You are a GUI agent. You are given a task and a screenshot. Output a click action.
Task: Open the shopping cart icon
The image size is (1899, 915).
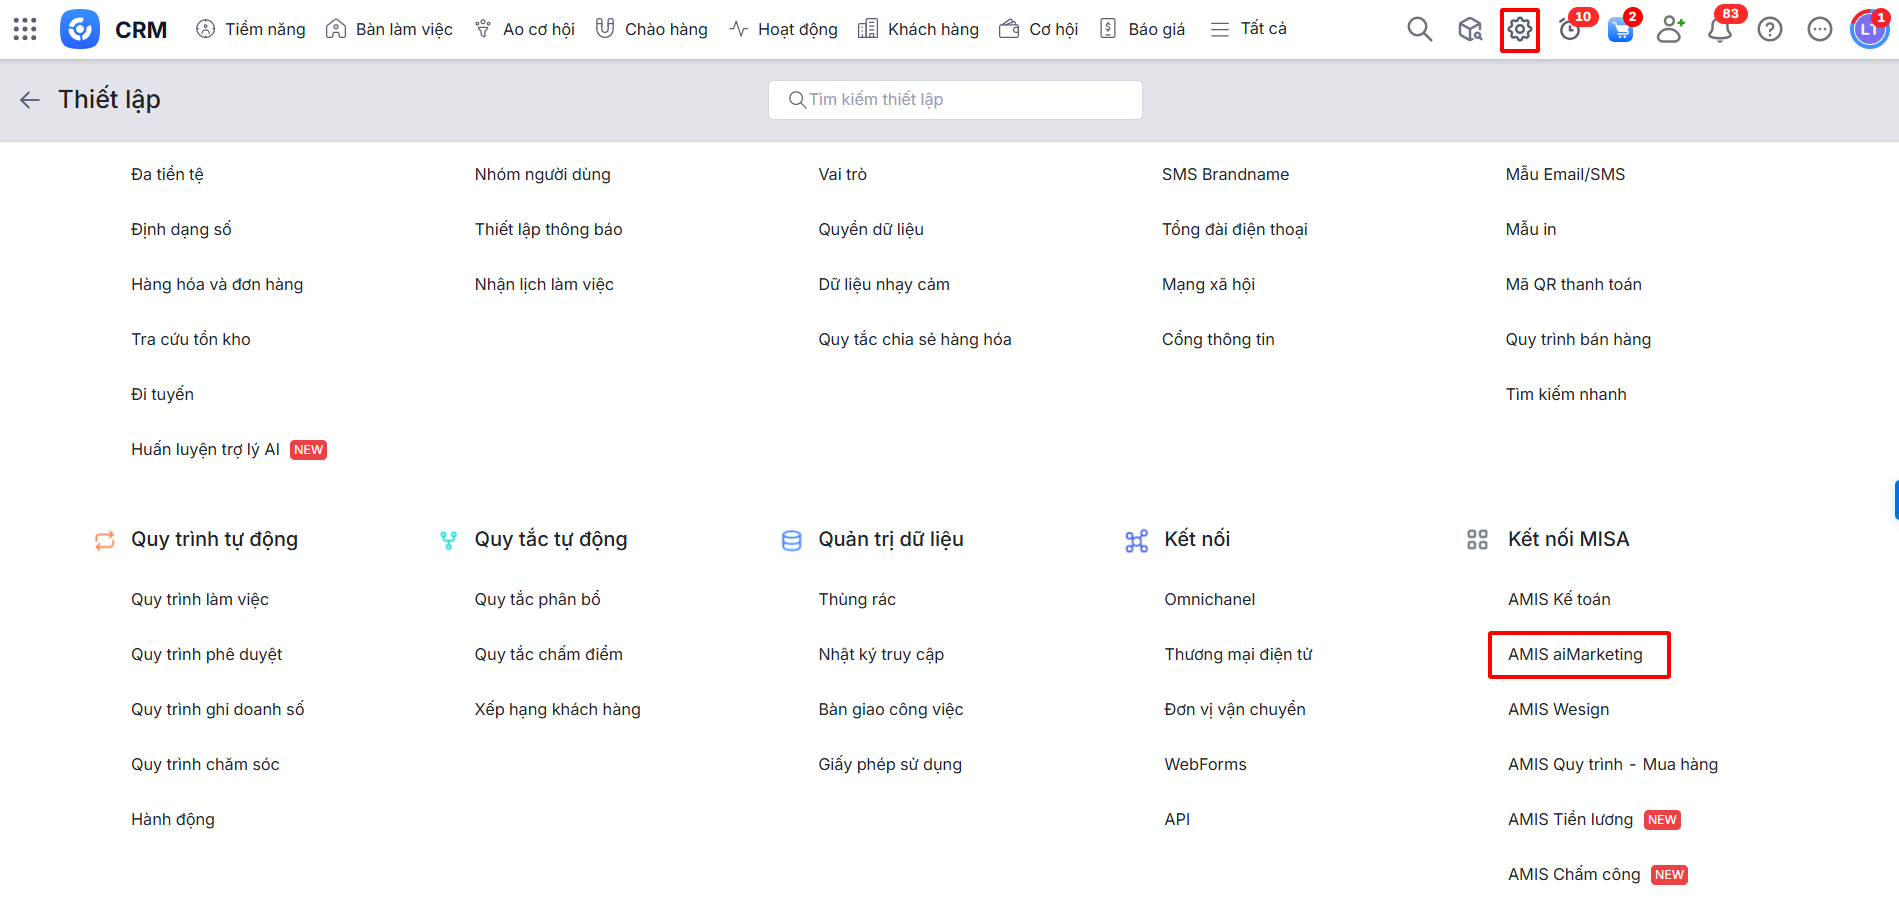point(1620,29)
